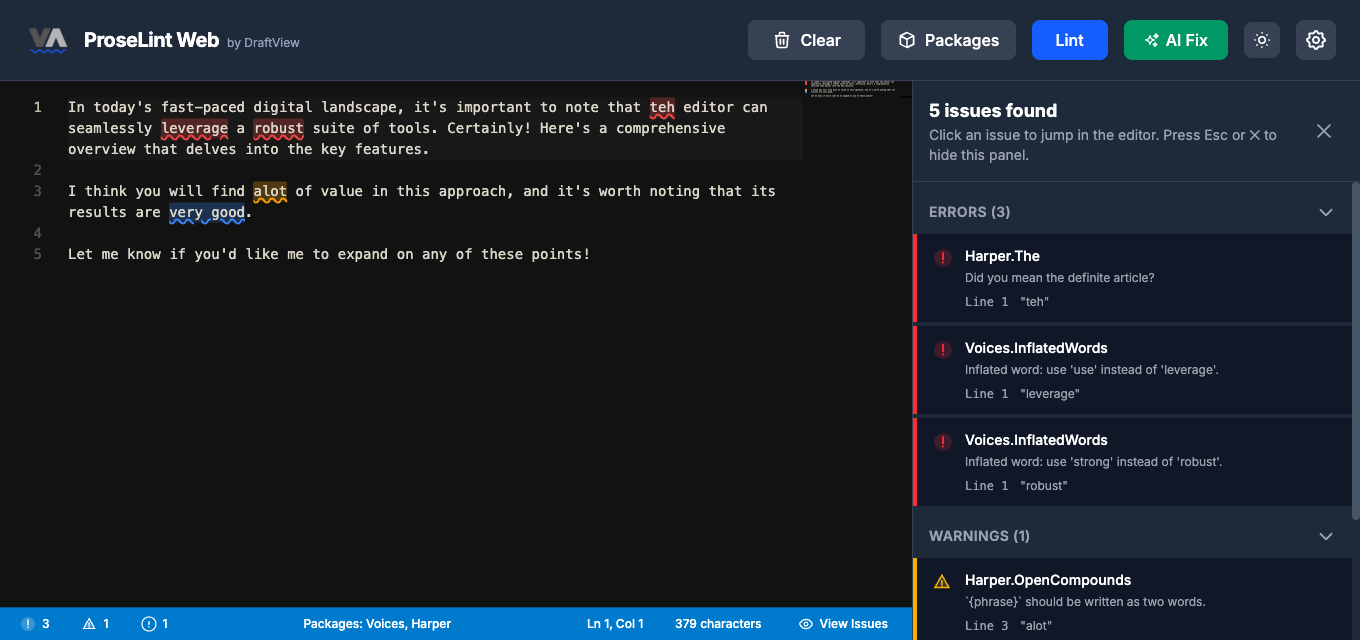The height and width of the screenshot is (640, 1360).
Task: Select the 'leverage' inflated word issue description
Action: (1091, 370)
